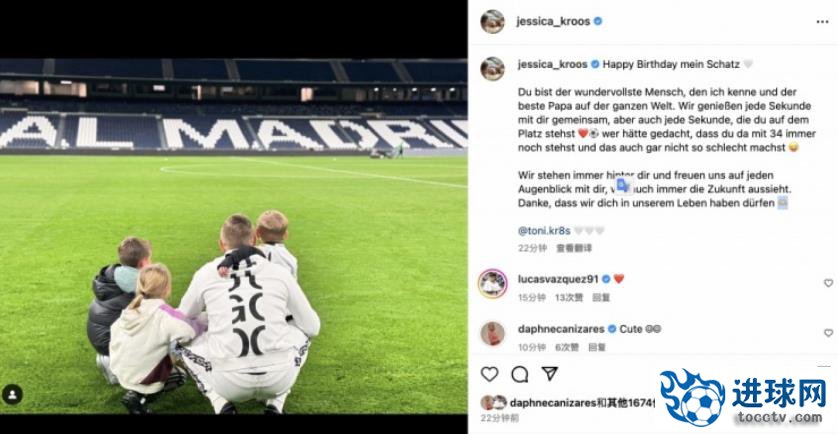This screenshot has width=838, height=434.
Task: Reply to daphnecanizares's comment
Action: click(x=597, y=347)
